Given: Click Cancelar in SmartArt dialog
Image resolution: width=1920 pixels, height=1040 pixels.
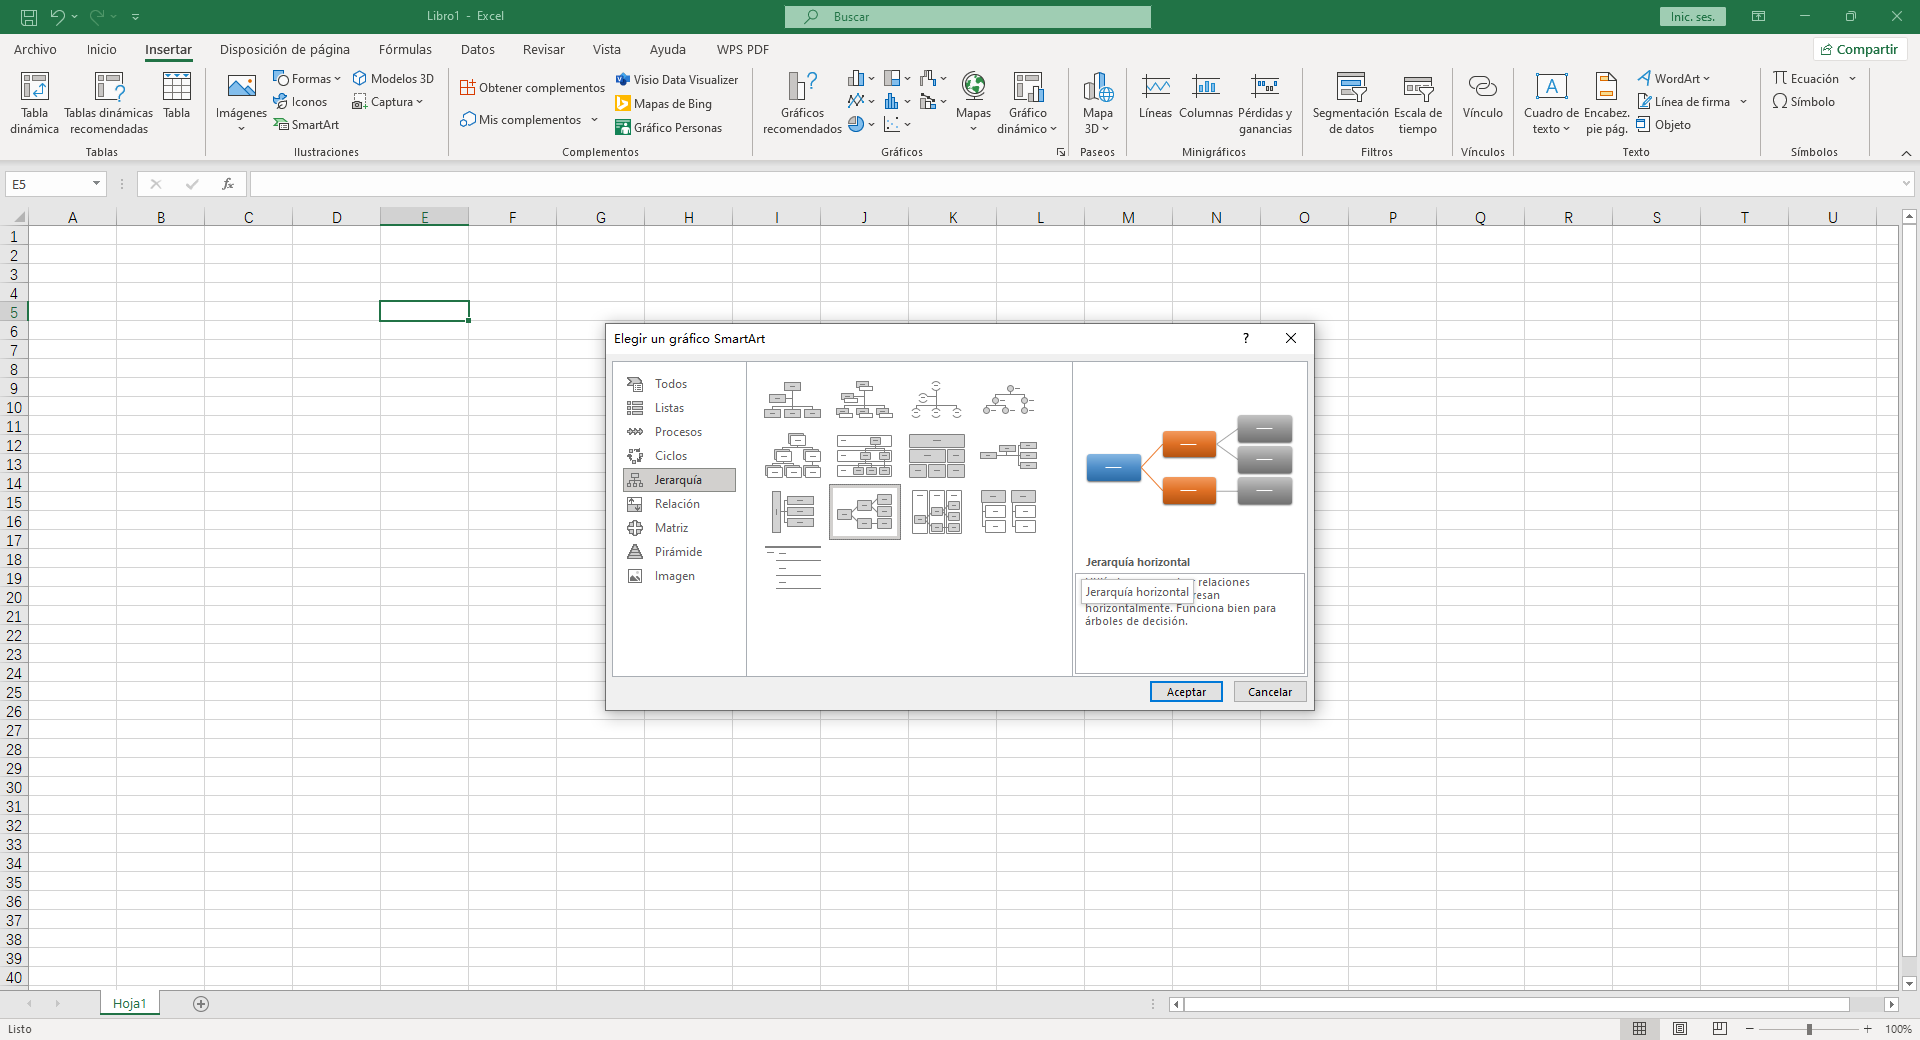Looking at the screenshot, I should point(1270,692).
